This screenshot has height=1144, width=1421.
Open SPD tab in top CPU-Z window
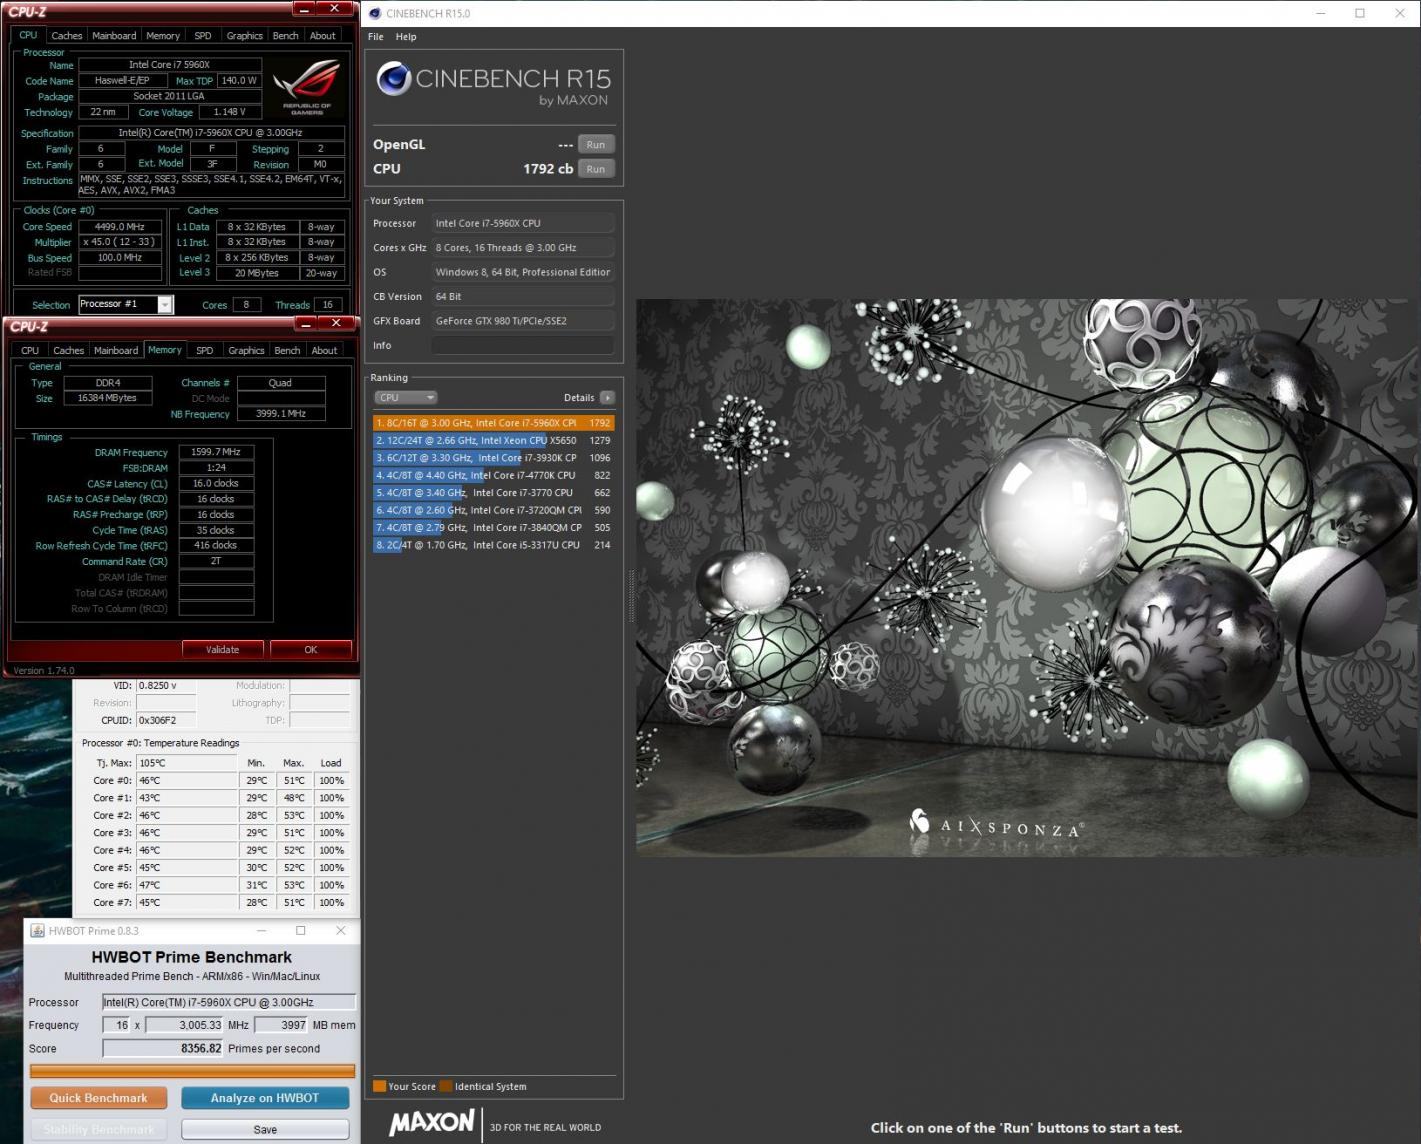coord(203,35)
